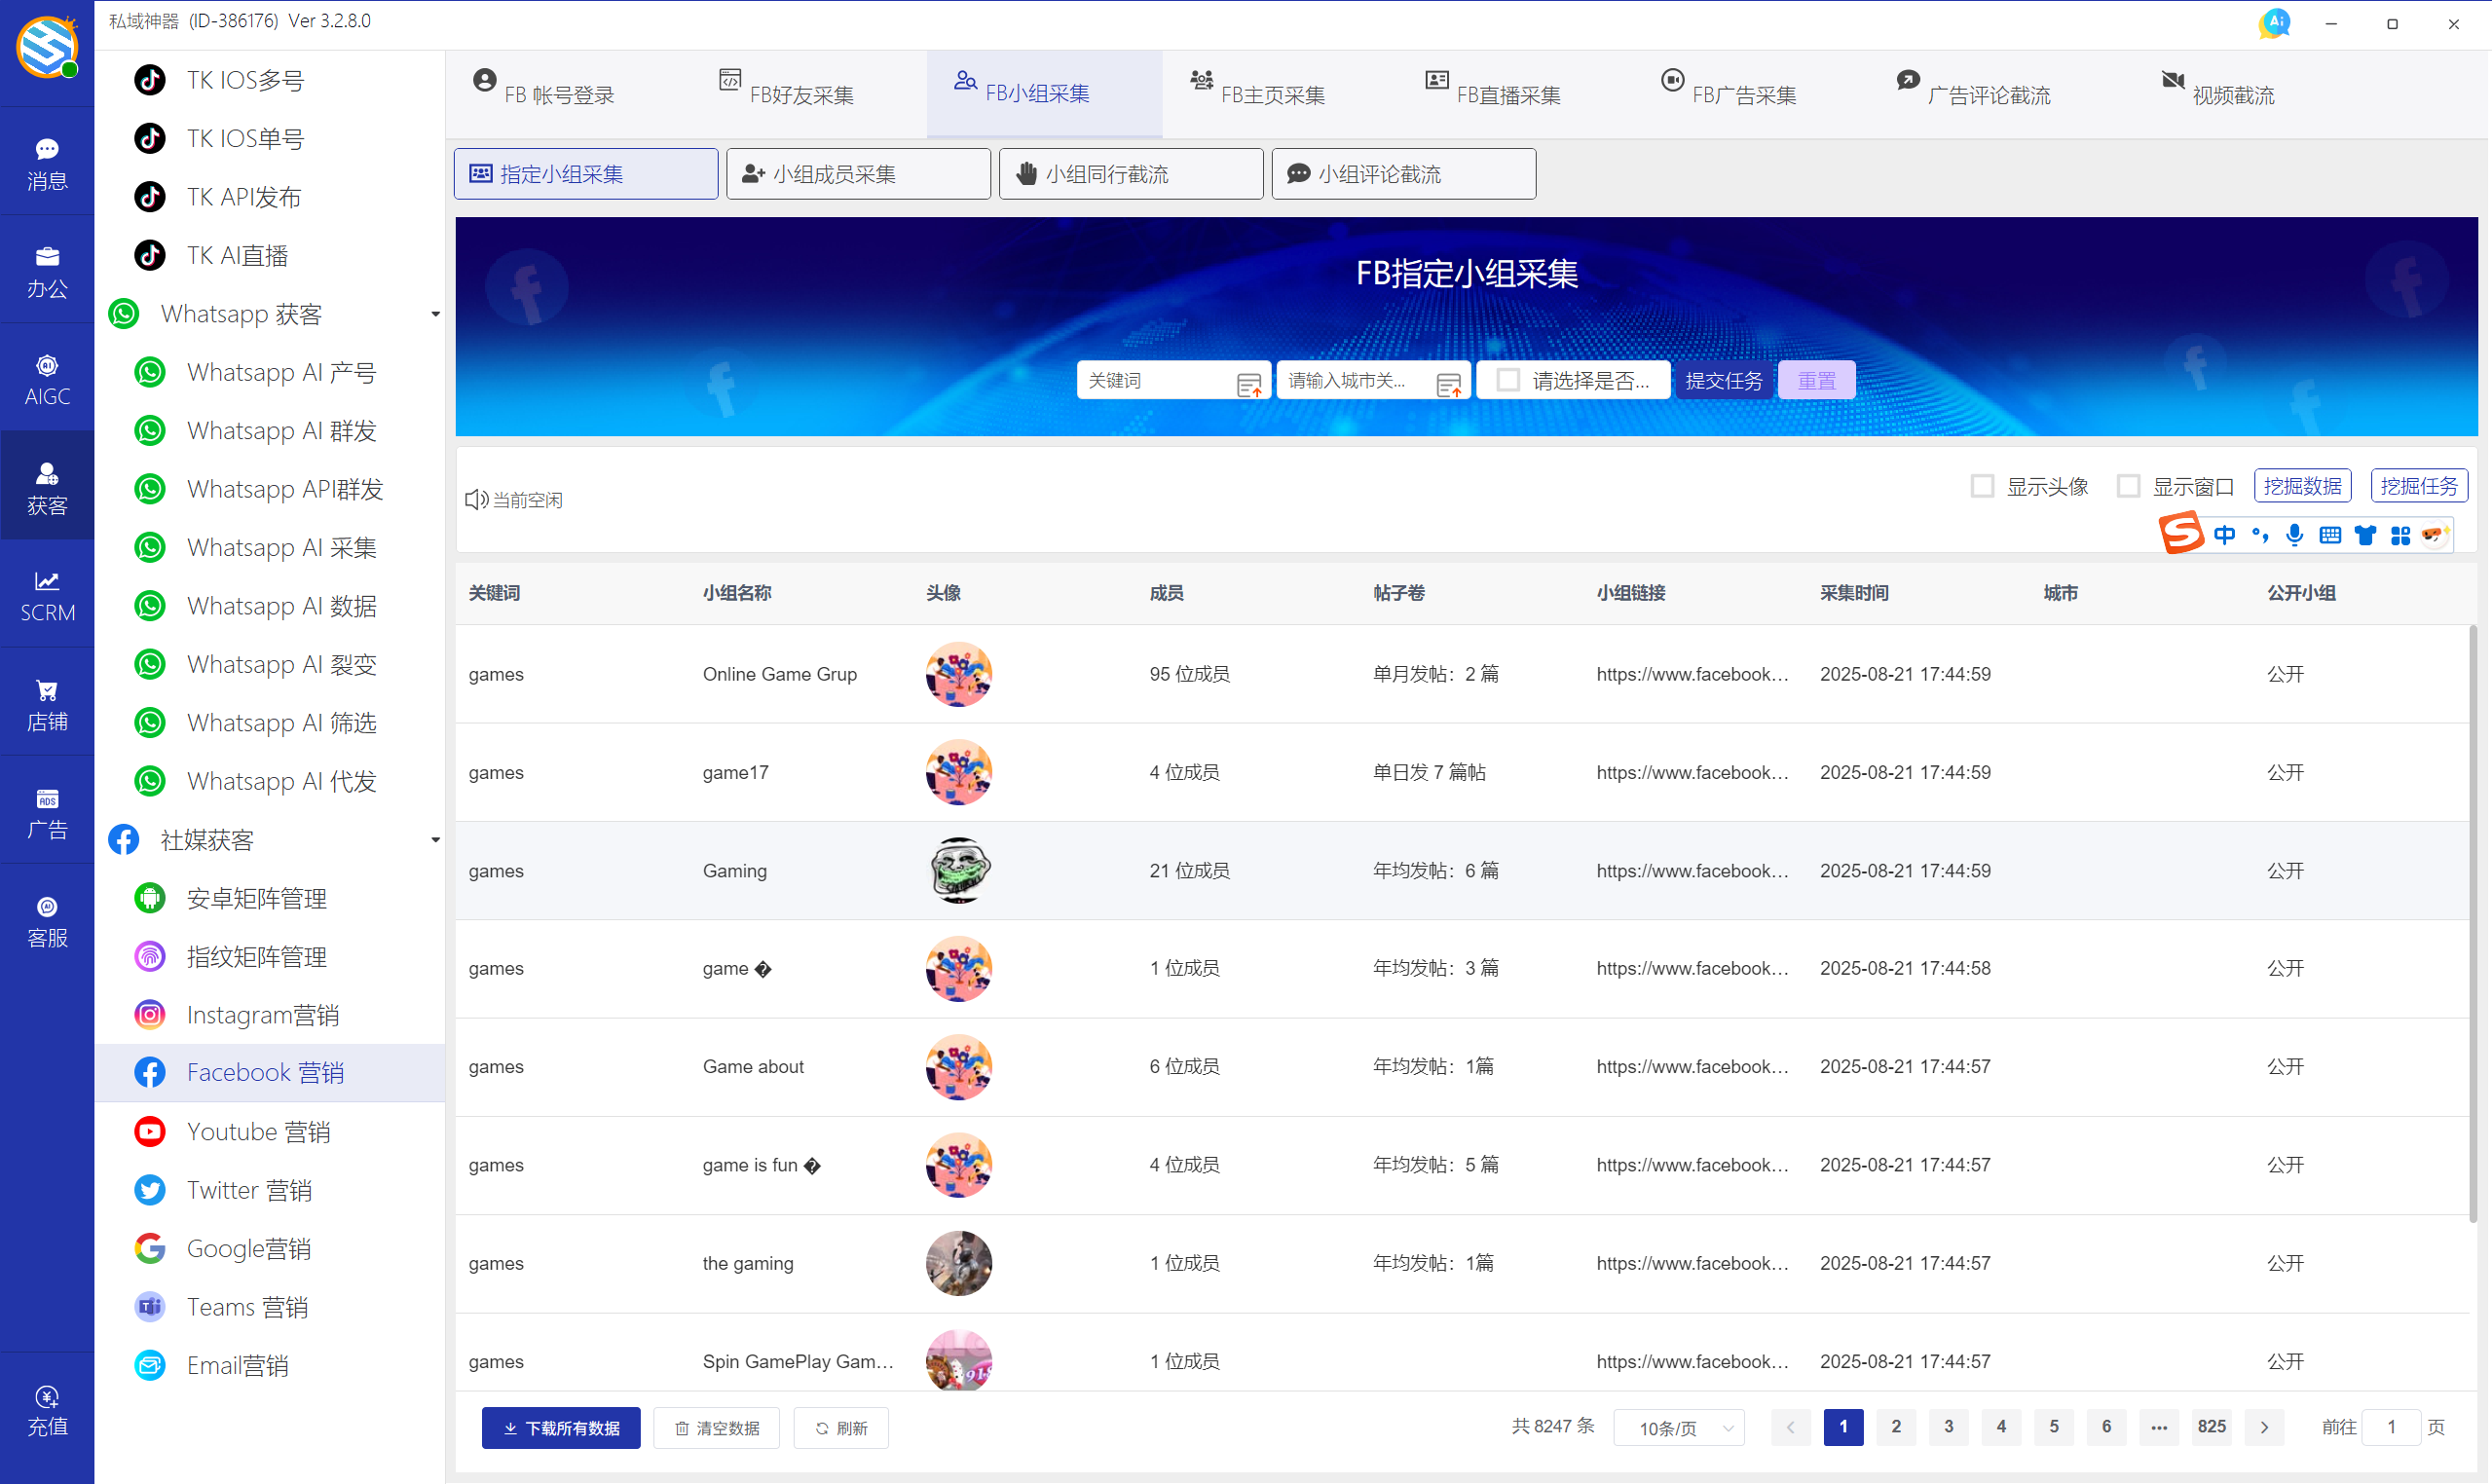Open the 店铺 shop cart icon

(x=47, y=703)
